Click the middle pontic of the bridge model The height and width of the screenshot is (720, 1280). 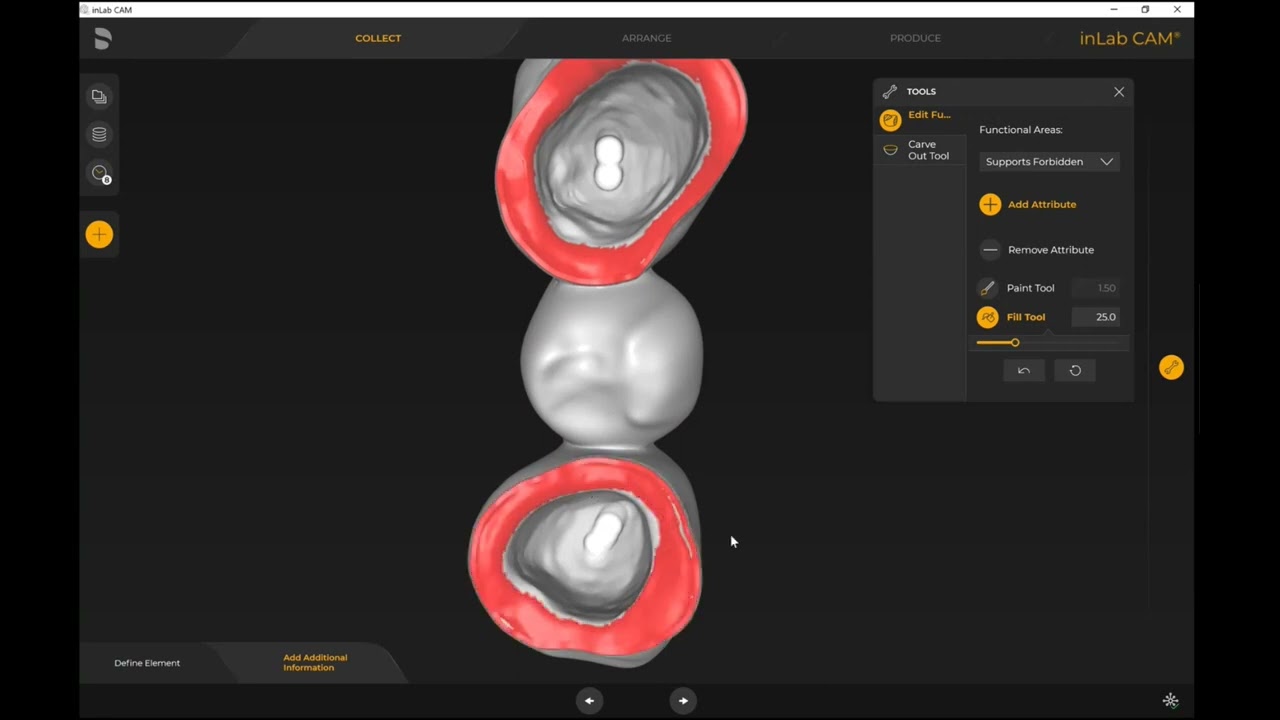pos(612,360)
